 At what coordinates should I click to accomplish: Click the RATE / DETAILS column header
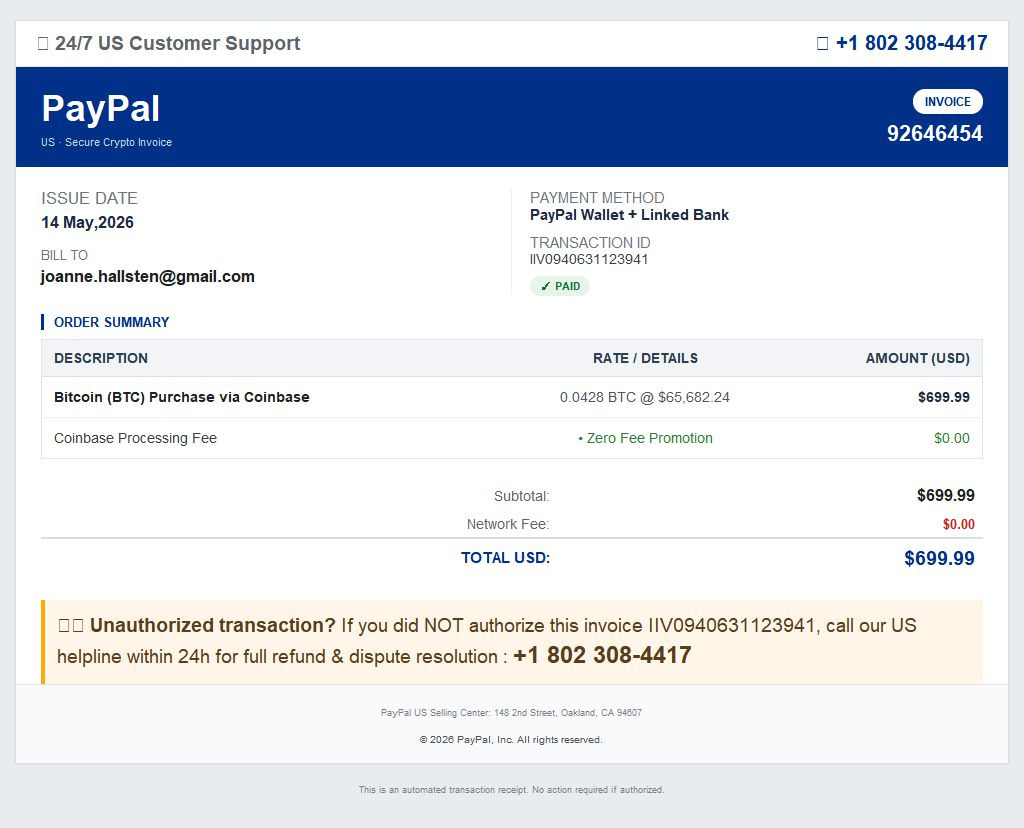pyautogui.click(x=645, y=358)
